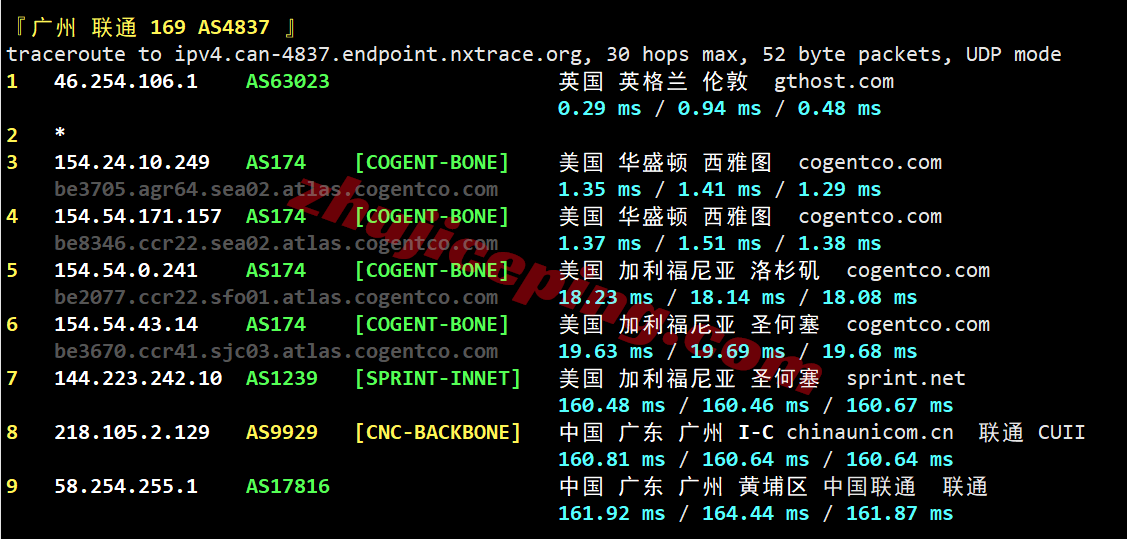Click hostname be8346.ccr22.sea02.atlas.cogentco.com
Screen dimensions: 1127x539
tap(275, 244)
